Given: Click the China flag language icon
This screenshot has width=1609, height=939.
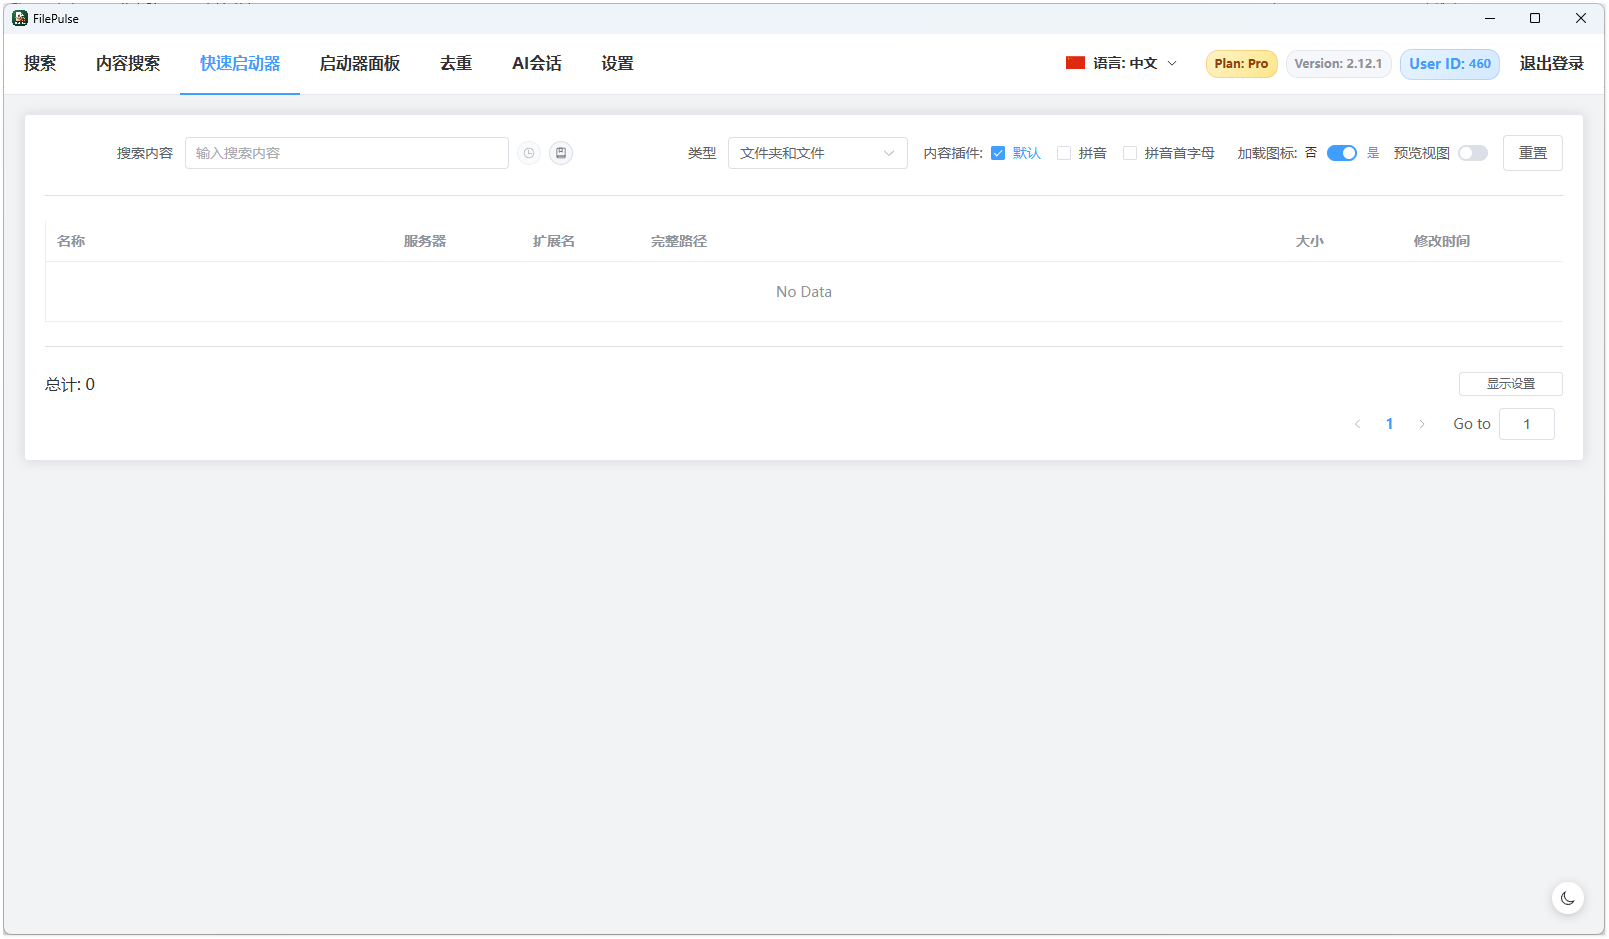Looking at the screenshot, I should [x=1075, y=63].
